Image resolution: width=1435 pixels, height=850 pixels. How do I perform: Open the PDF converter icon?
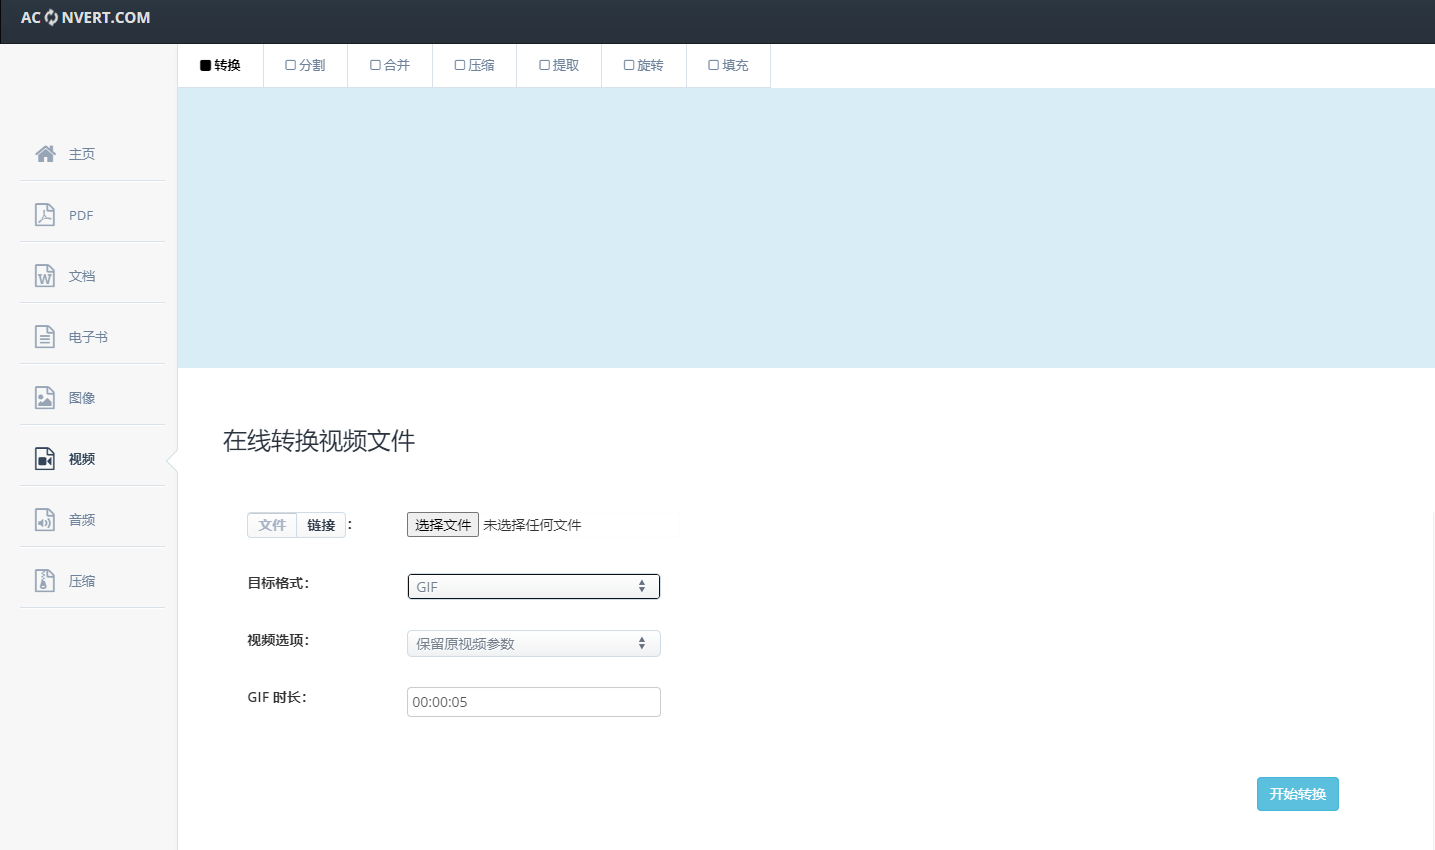pos(45,215)
